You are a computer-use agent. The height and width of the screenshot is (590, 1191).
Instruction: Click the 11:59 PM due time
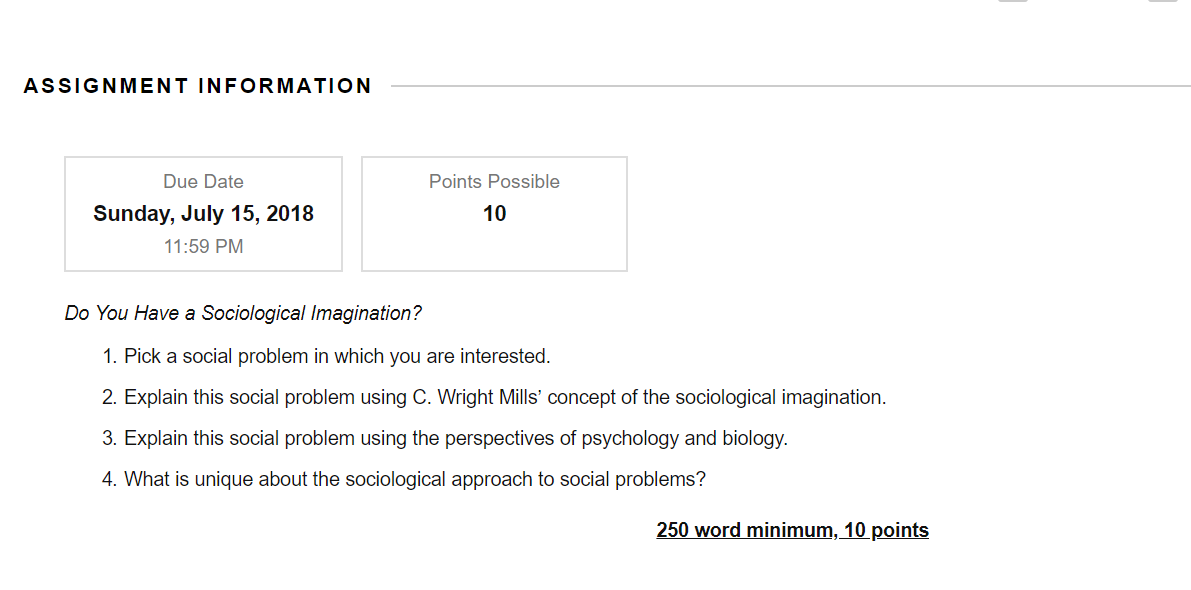click(x=204, y=247)
